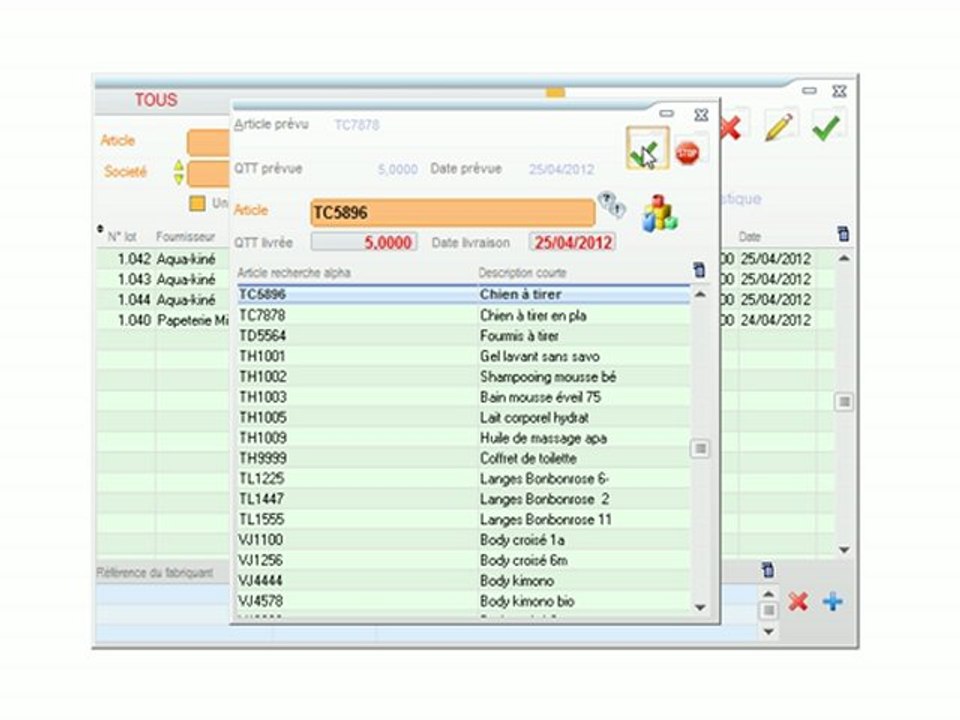Viewport: 960px width, 720px height.
Task: Click the Body kimono bio description
Action: coord(527,601)
